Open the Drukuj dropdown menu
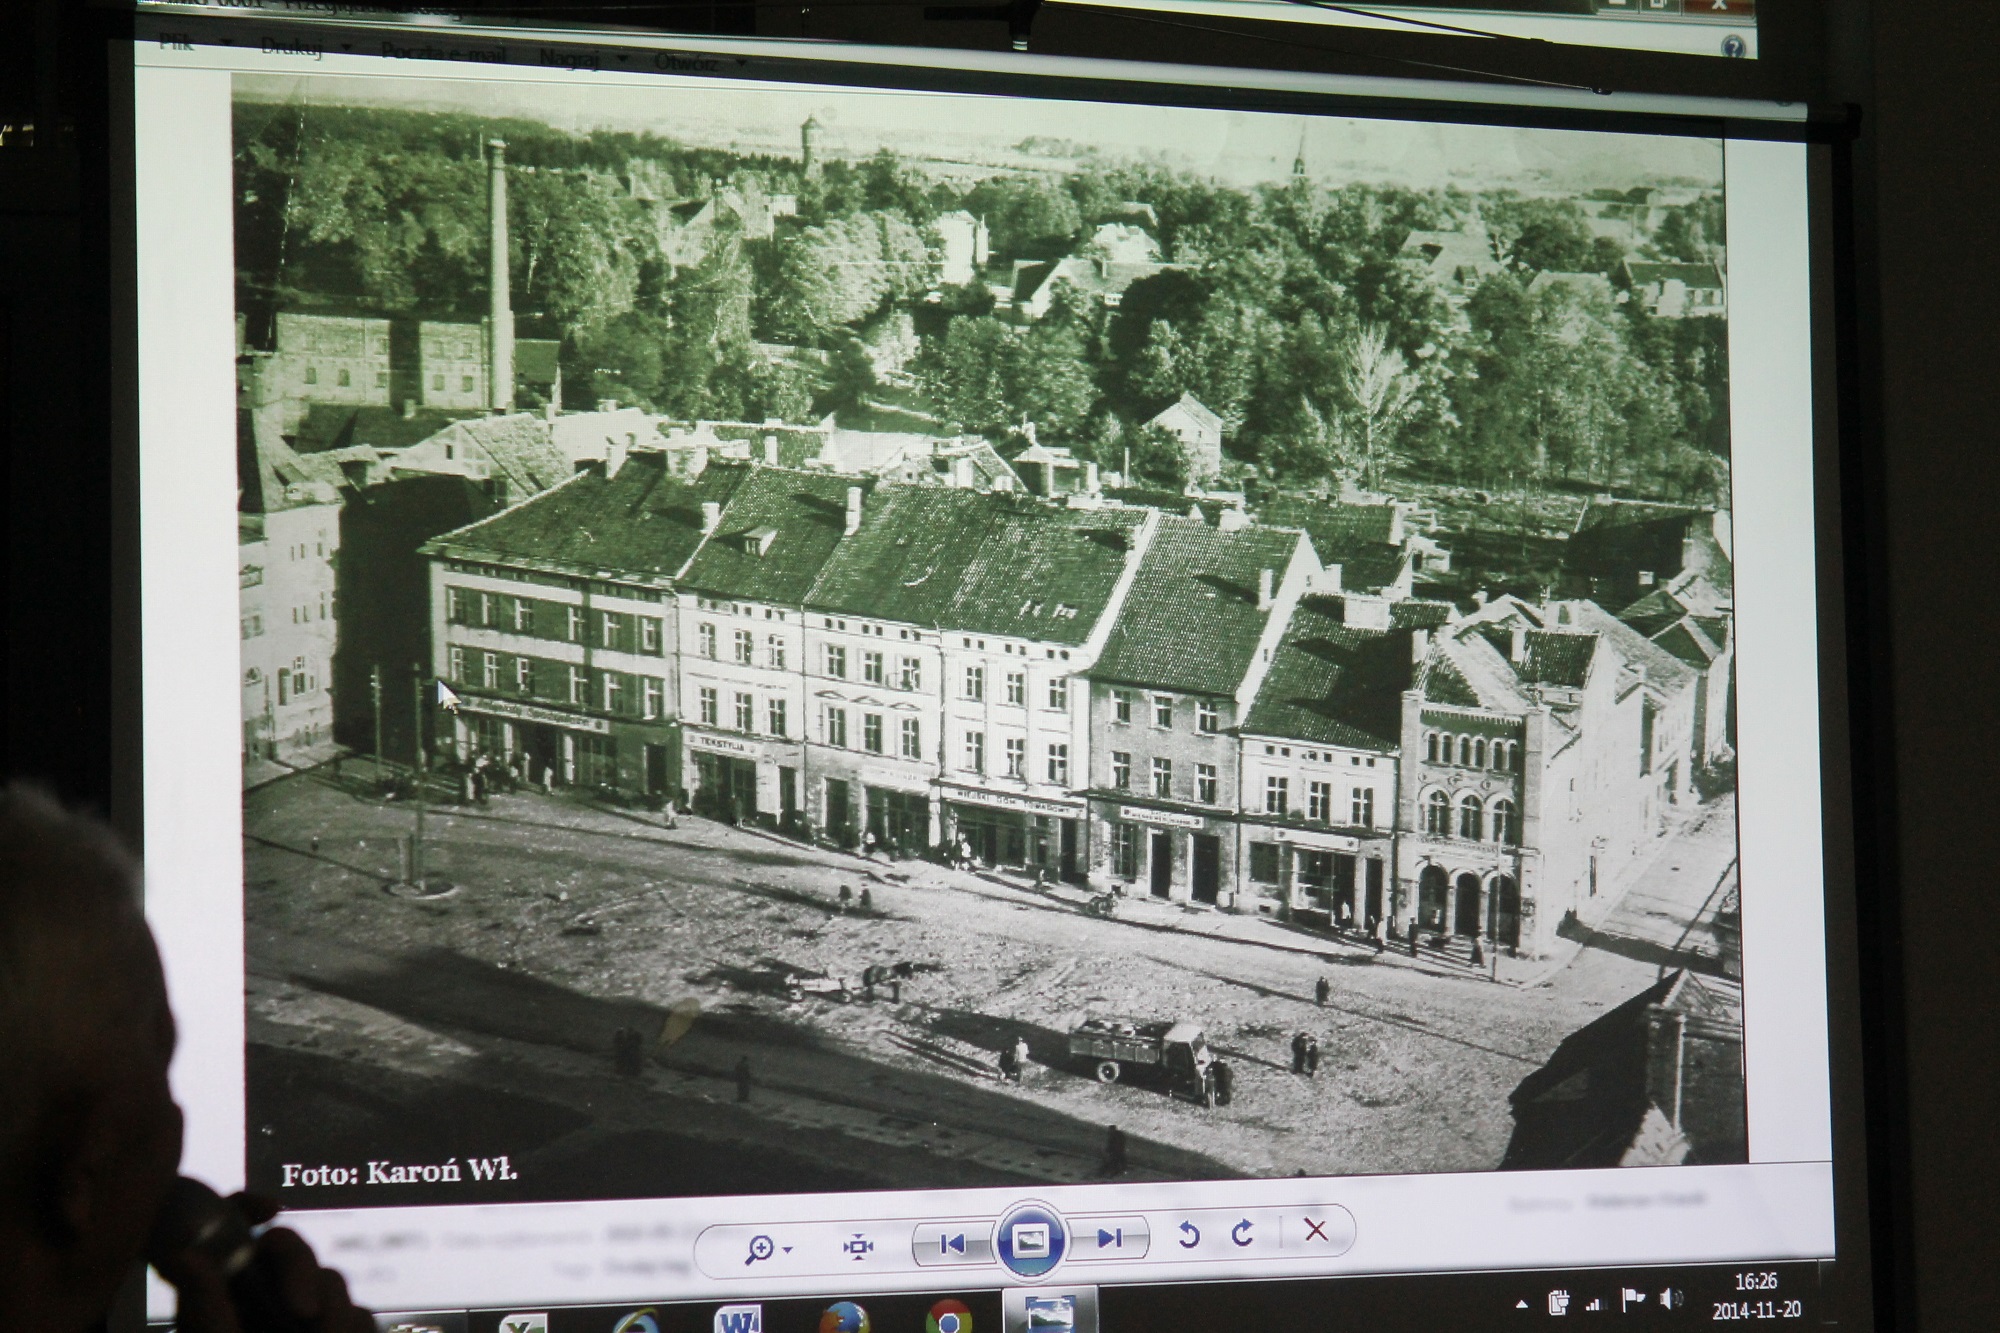 click(305, 47)
